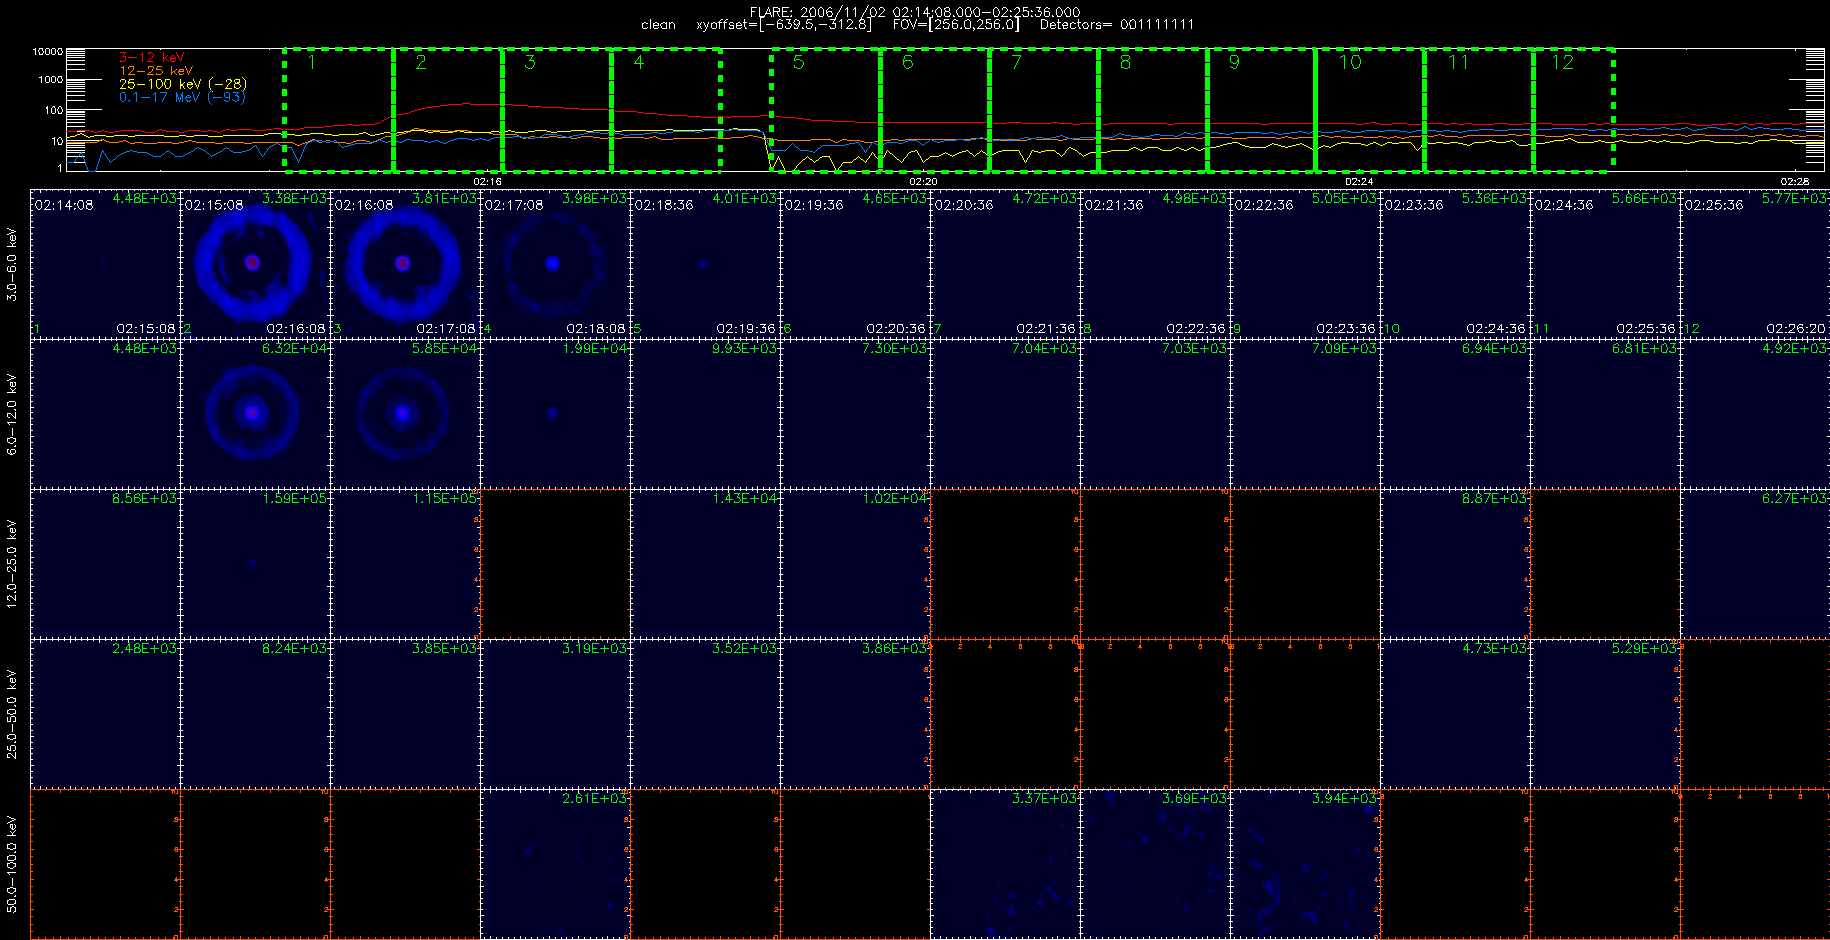Click the FLARE 2006/11/02 title text
This screenshot has width=1830, height=940.
point(915,12)
